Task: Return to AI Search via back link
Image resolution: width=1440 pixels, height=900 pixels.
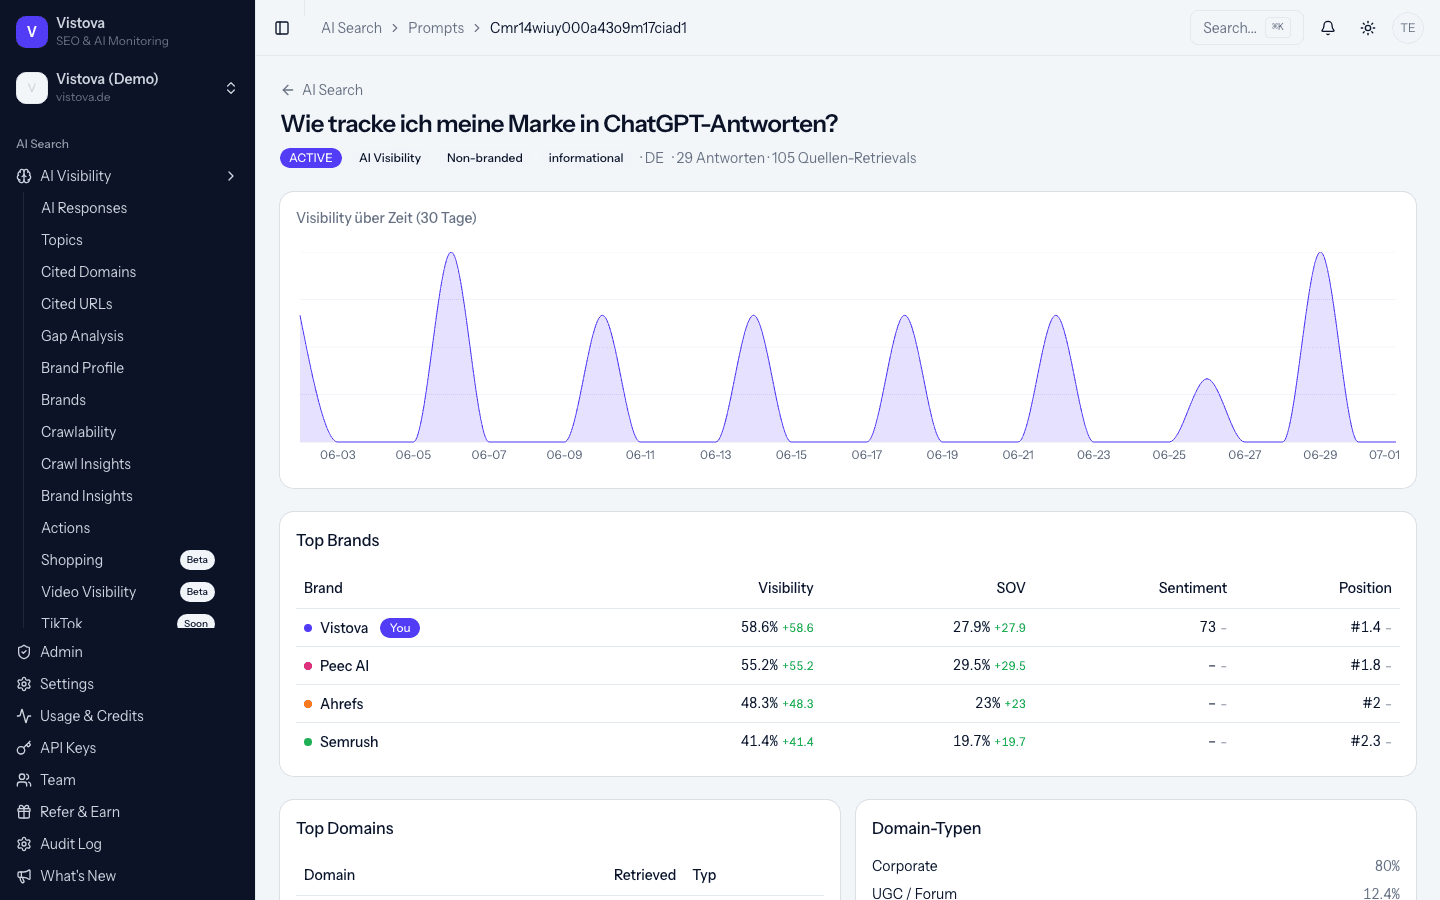Action: click(x=322, y=90)
